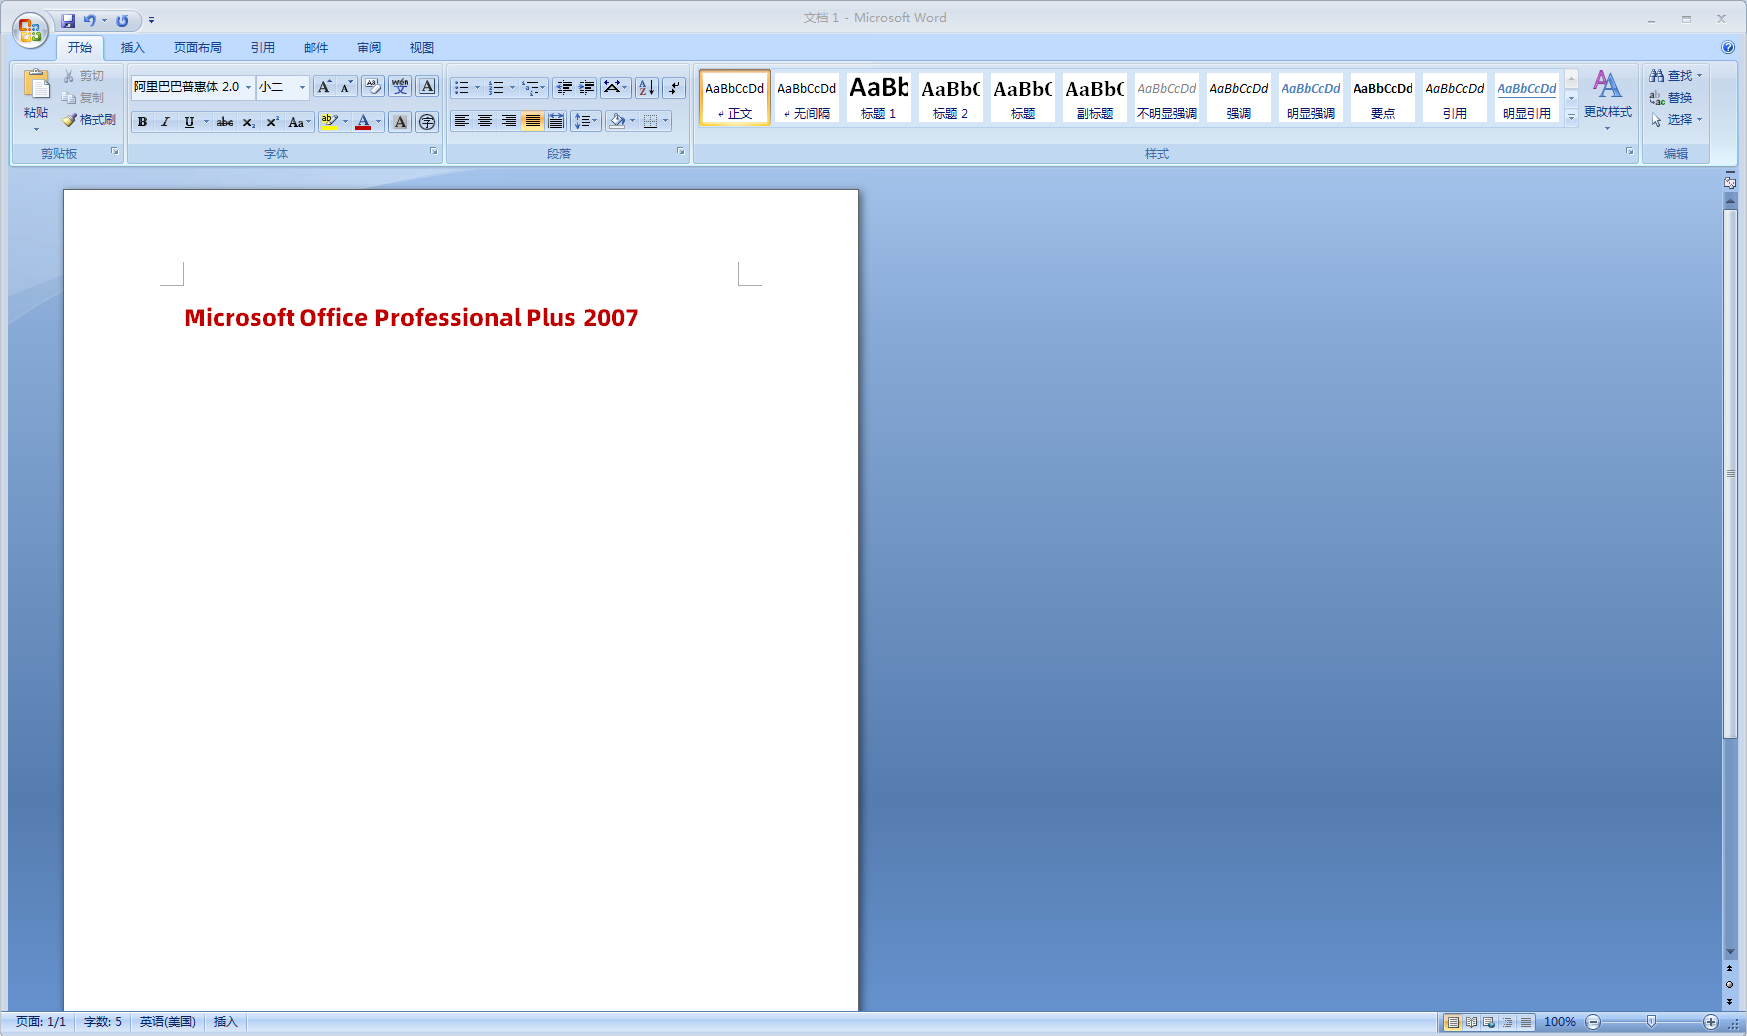This screenshot has height=1036, width=1747.
Task: Switch to the 插入 ribbon tab
Action: coord(132,47)
